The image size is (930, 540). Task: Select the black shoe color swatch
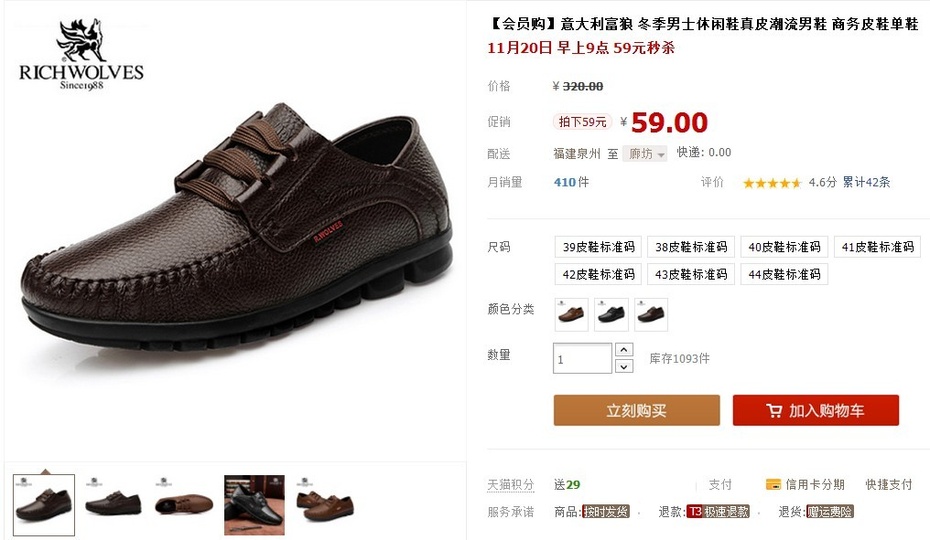pos(611,315)
